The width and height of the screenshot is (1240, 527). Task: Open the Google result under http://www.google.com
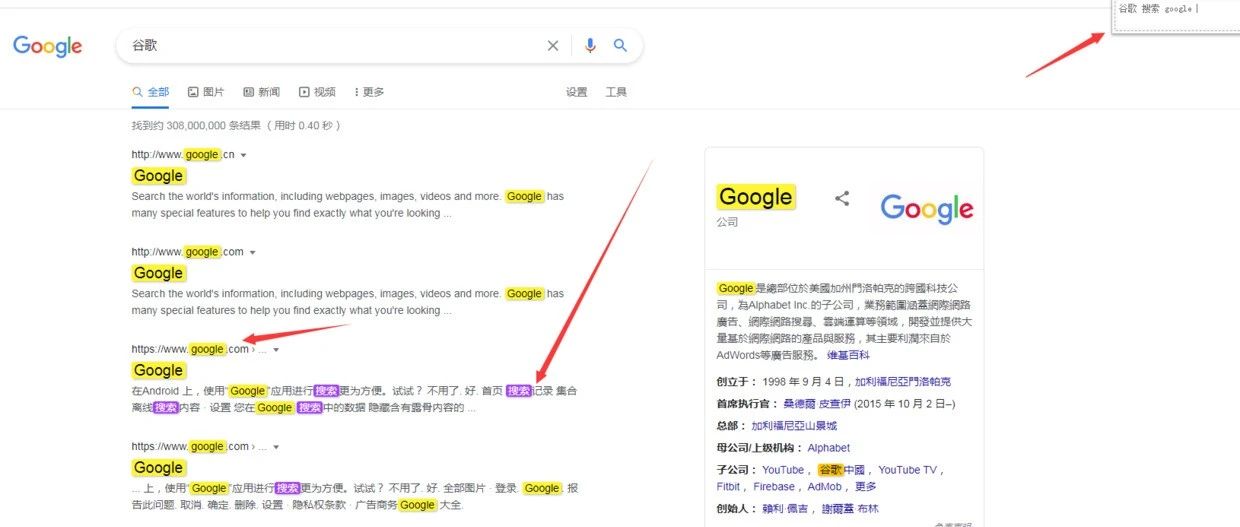point(158,273)
